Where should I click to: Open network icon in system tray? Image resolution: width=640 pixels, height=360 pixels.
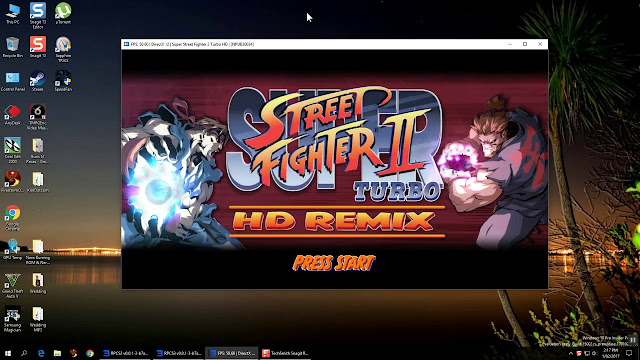pyautogui.click(x=587, y=353)
